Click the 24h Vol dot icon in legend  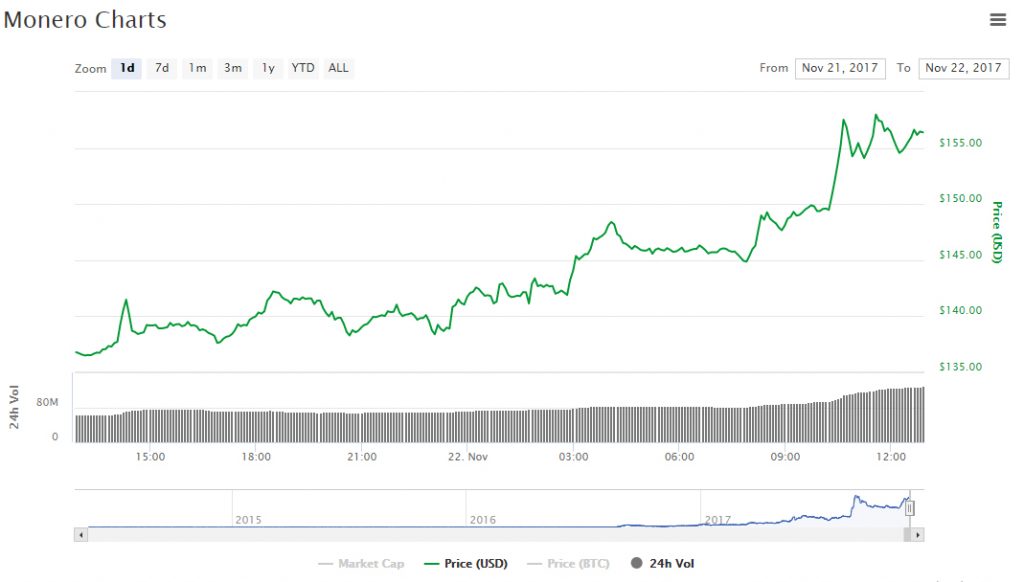tap(637, 564)
